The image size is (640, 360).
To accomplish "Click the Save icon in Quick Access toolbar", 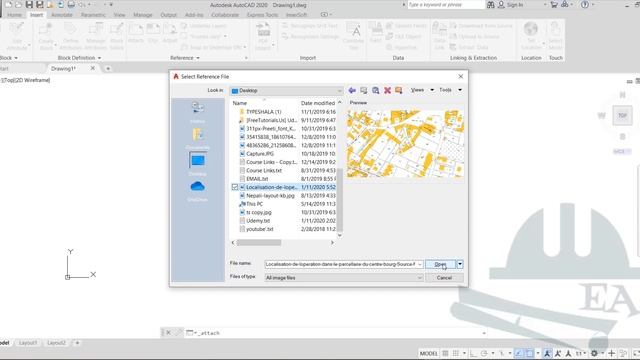I will 29,4.
